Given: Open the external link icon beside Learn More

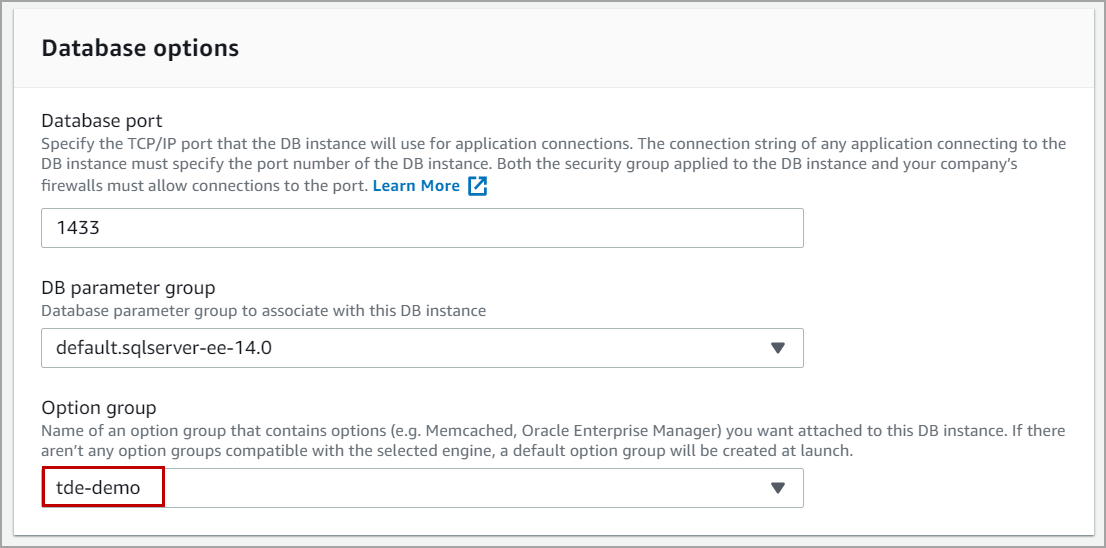Looking at the screenshot, I should coord(477,186).
